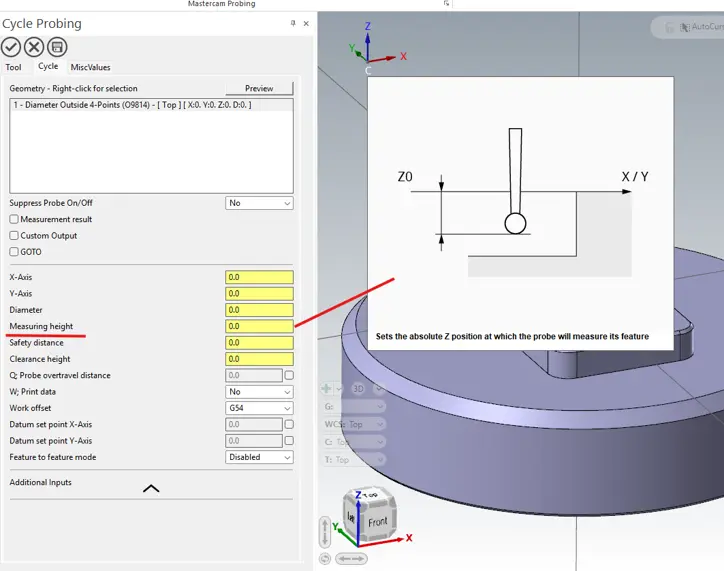
Task: Click the save parameters disk icon
Action: click(57, 47)
